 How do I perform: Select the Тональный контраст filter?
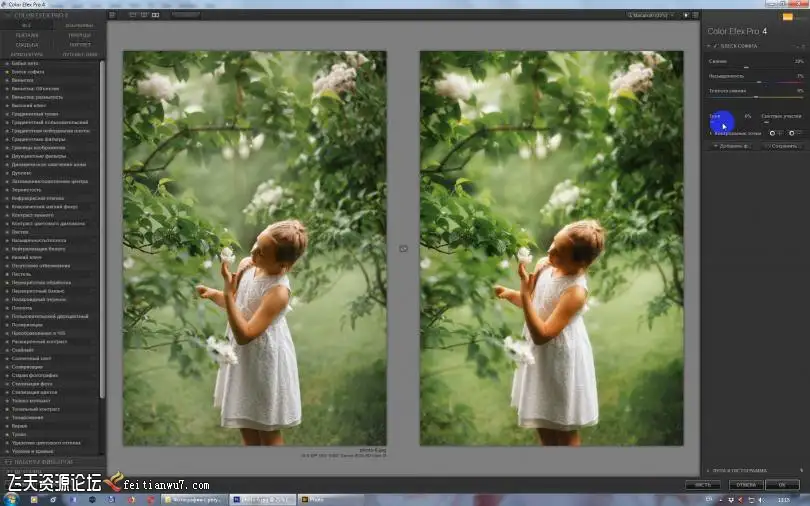coord(36,409)
